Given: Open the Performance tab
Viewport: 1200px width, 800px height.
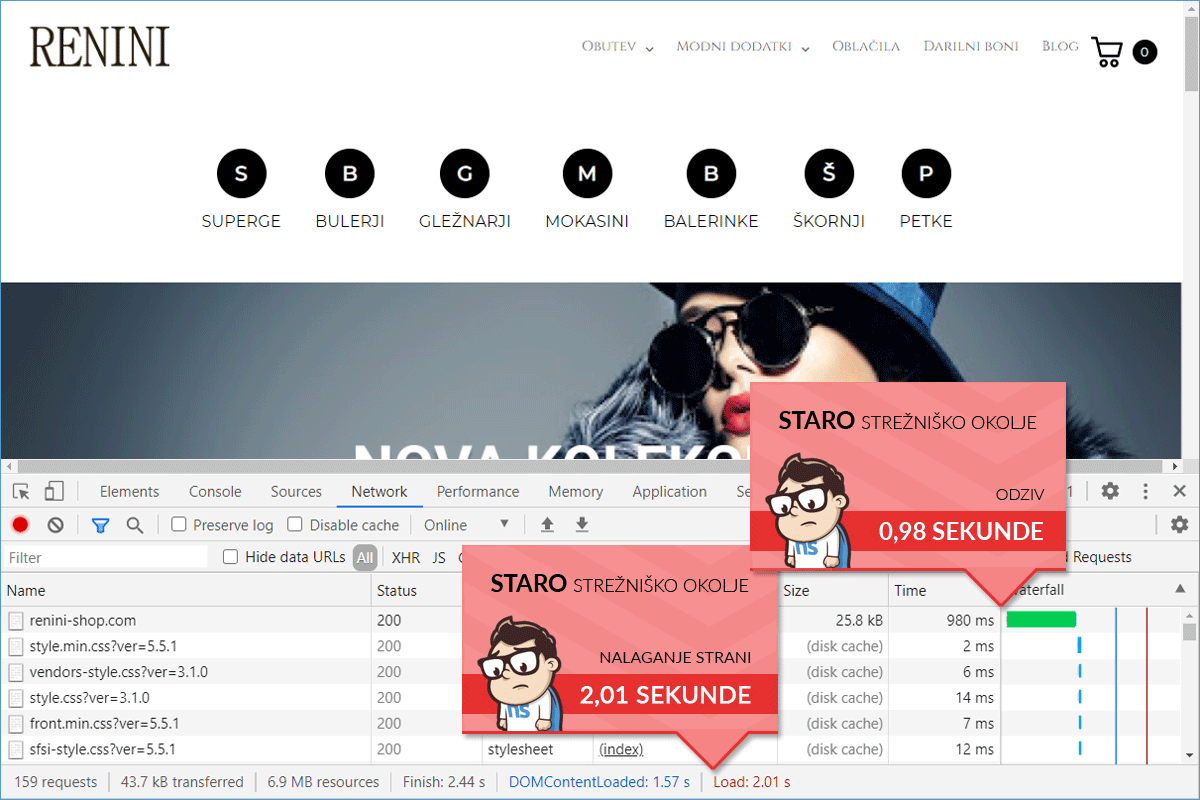Looking at the screenshot, I should (x=478, y=491).
